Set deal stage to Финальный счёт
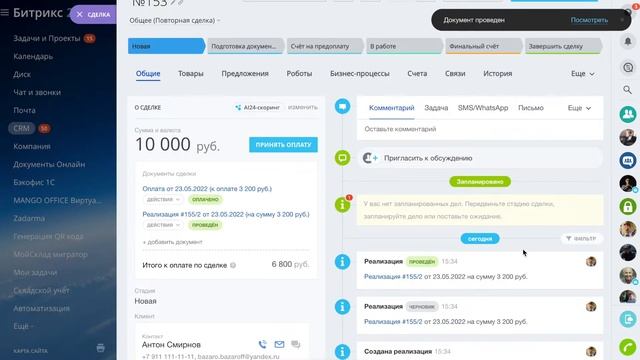 483,46
